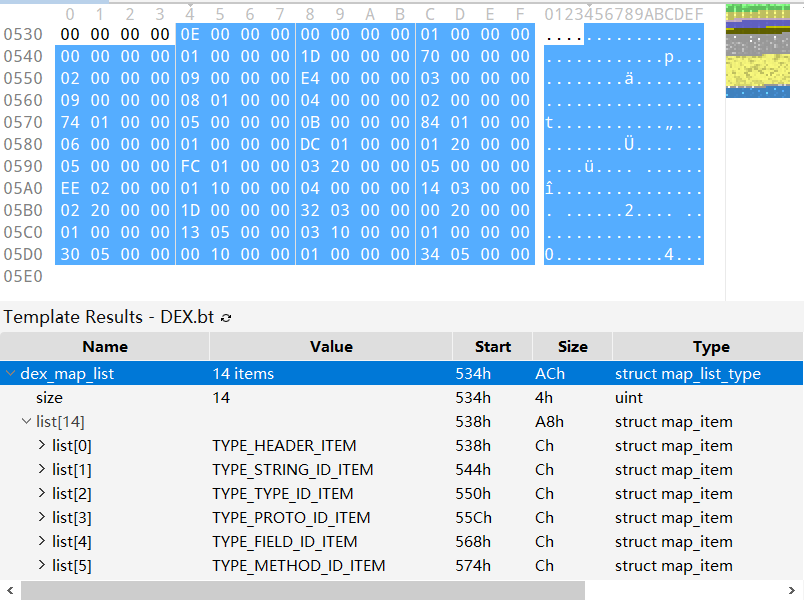Click the refresh icon beside DEX.bt

coord(226,318)
